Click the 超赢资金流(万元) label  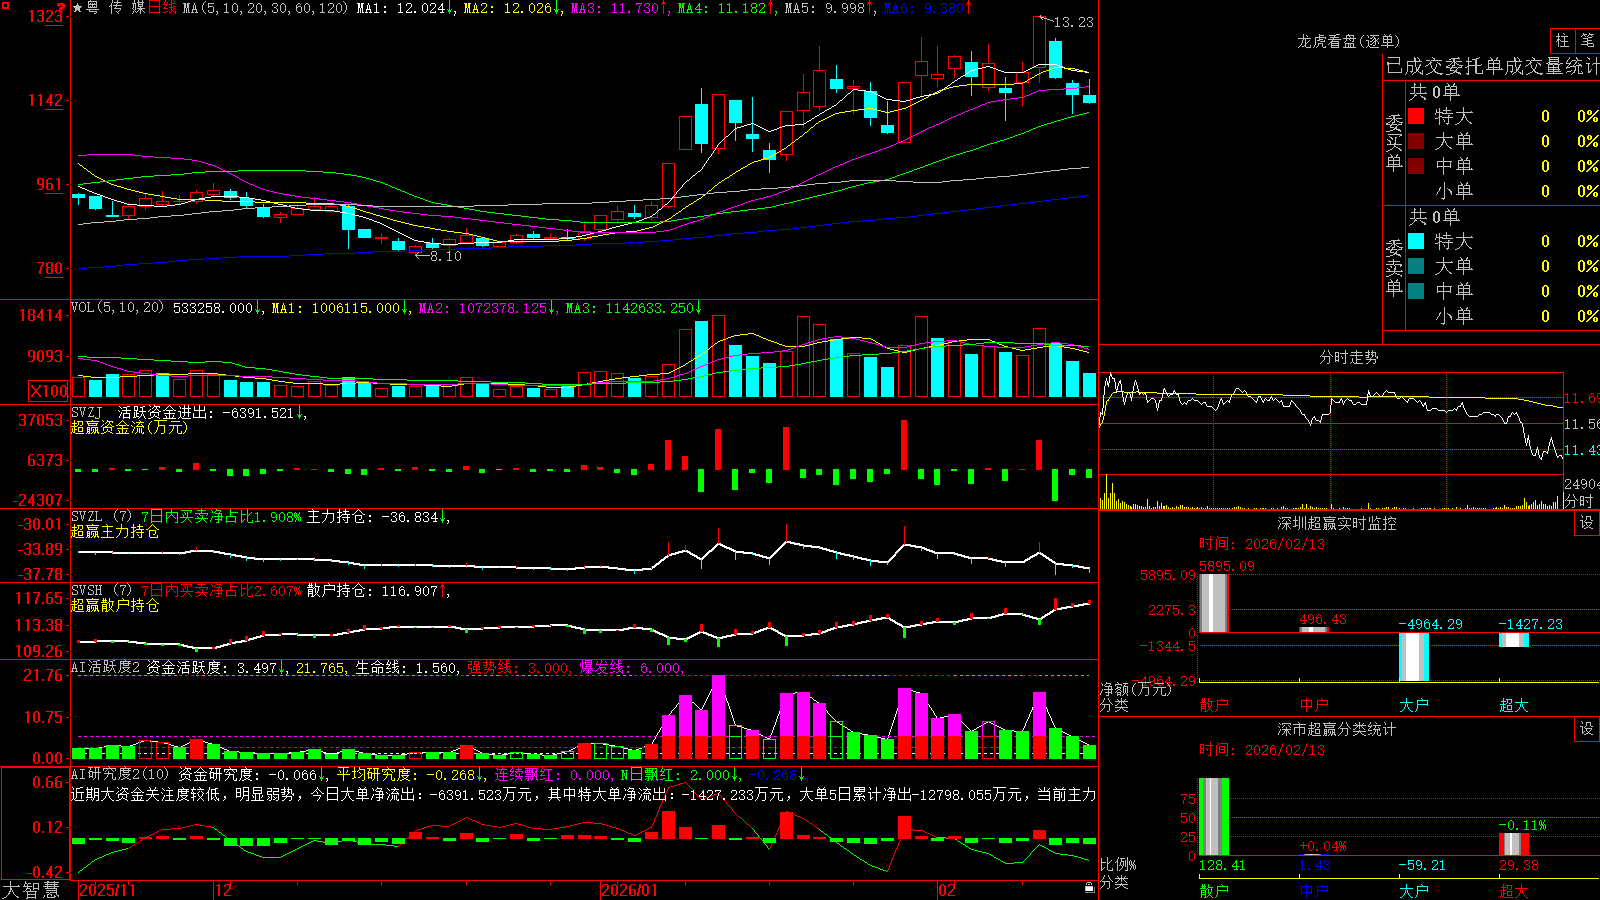pyautogui.click(x=129, y=427)
